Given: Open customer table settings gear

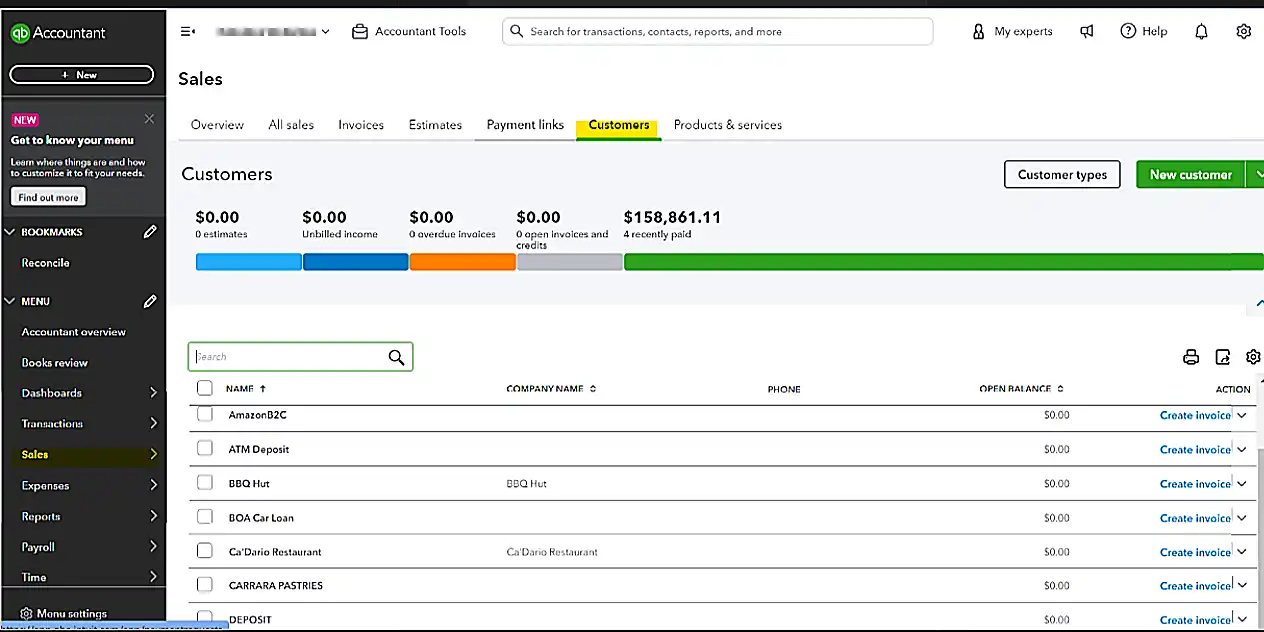Looking at the screenshot, I should click(1253, 357).
